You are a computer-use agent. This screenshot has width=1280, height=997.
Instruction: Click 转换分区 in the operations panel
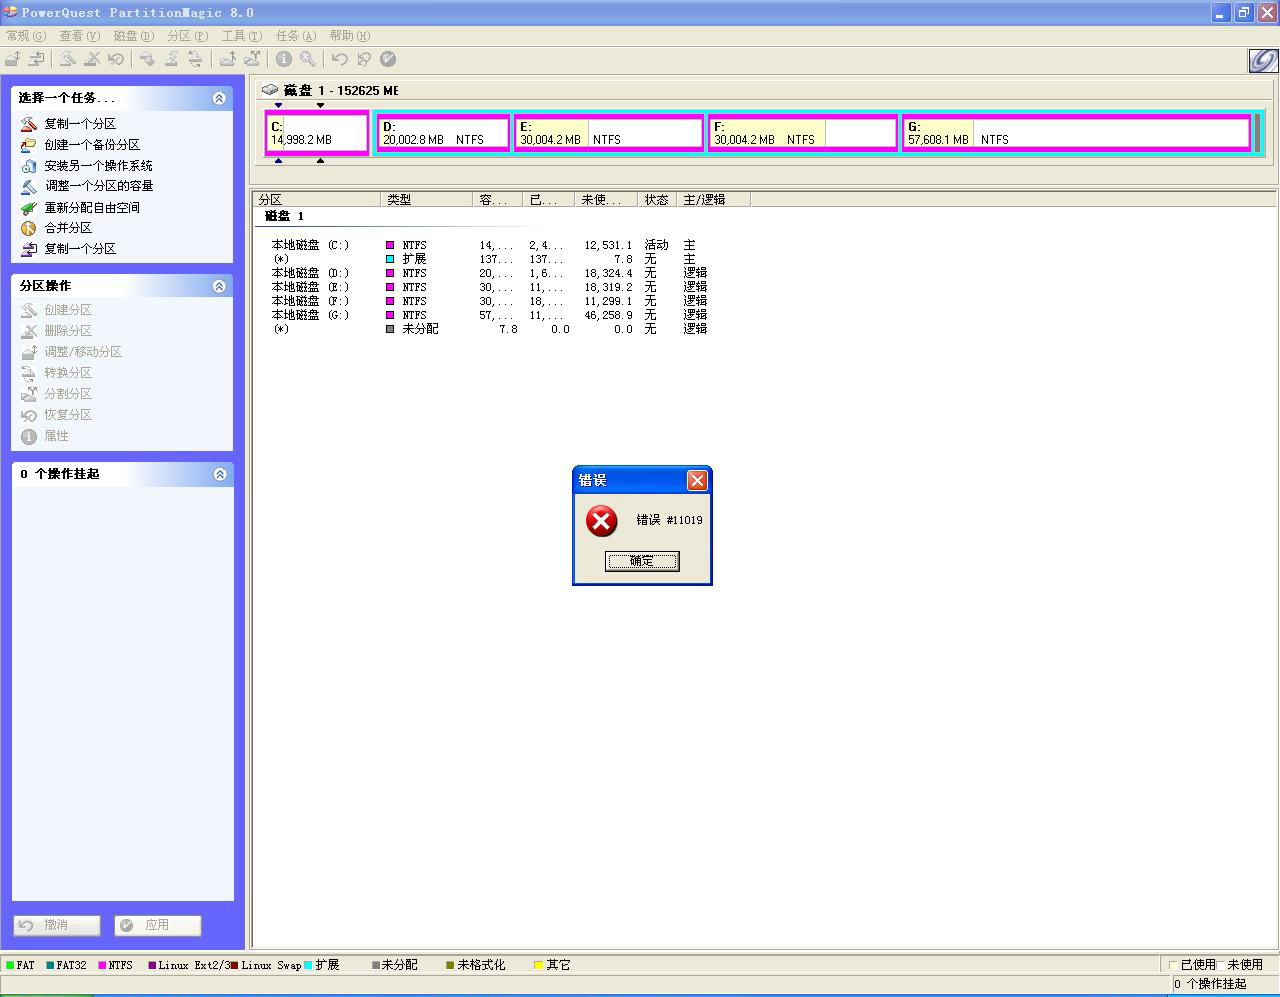coord(68,373)
